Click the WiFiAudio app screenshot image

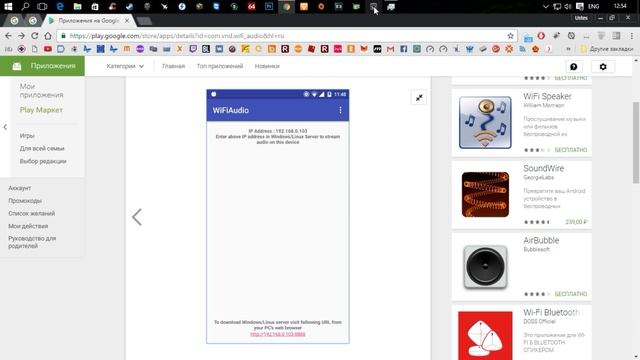tap(278, 216)
